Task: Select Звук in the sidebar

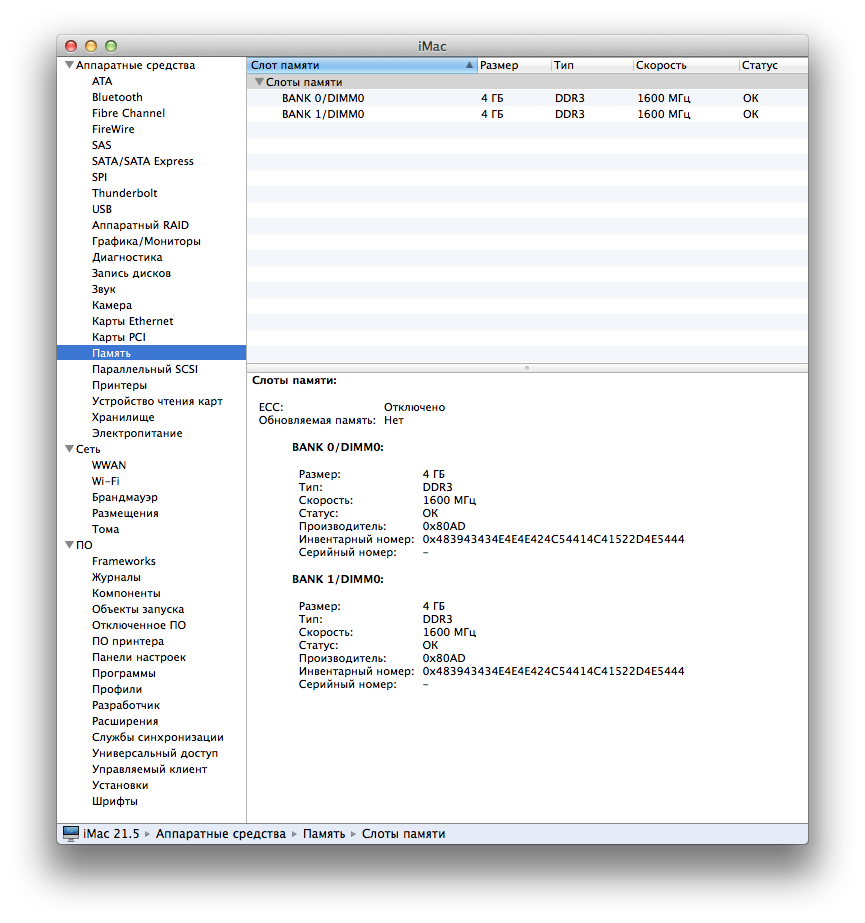Action: point(104,289)
